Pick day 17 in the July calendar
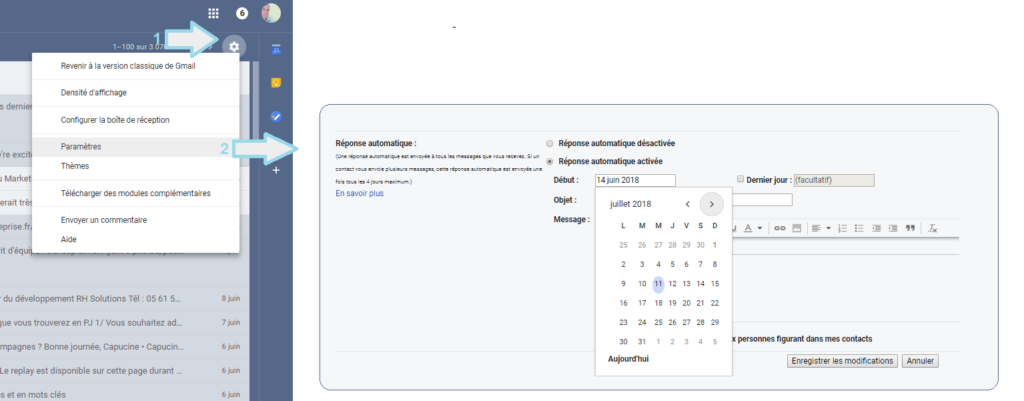Image resolution: width=1024 pixels, height=401 pixels. tap(642, 303)
